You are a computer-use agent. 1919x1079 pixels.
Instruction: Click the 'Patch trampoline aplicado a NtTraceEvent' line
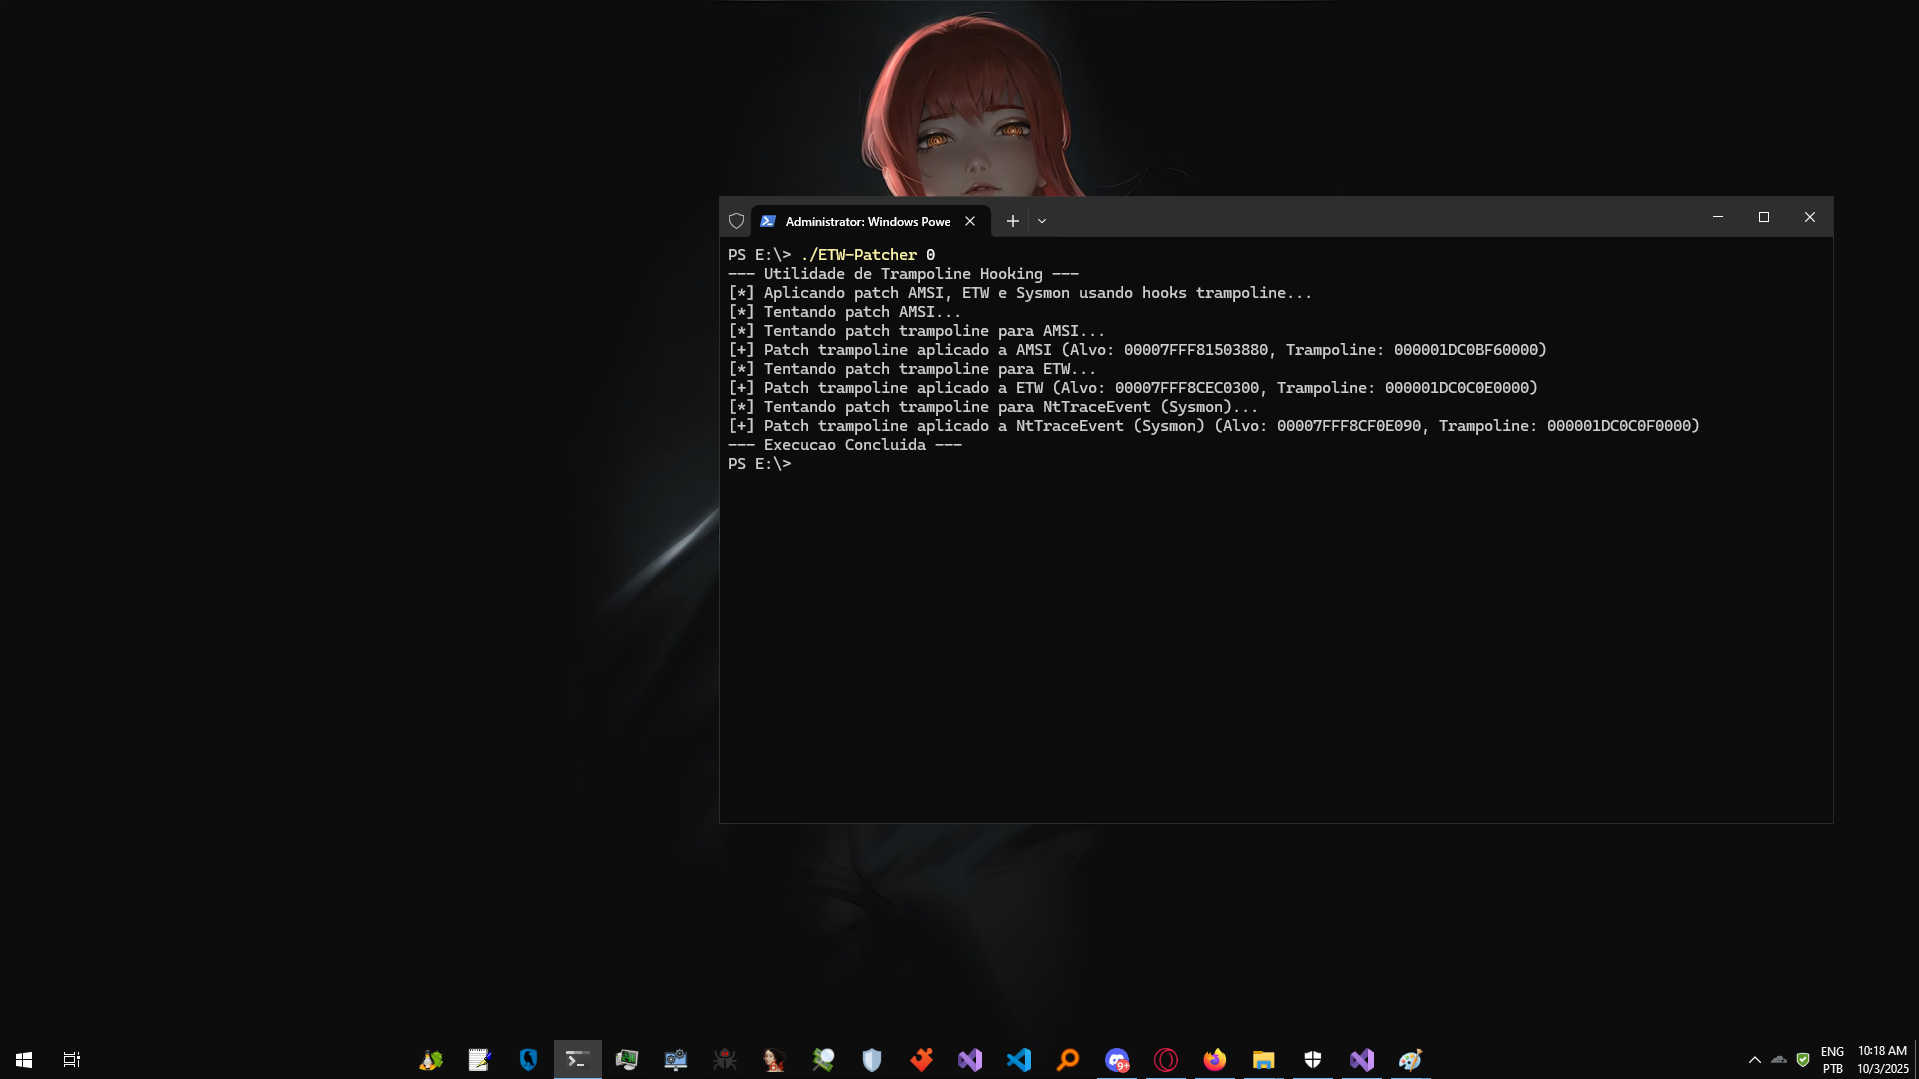1214,426
